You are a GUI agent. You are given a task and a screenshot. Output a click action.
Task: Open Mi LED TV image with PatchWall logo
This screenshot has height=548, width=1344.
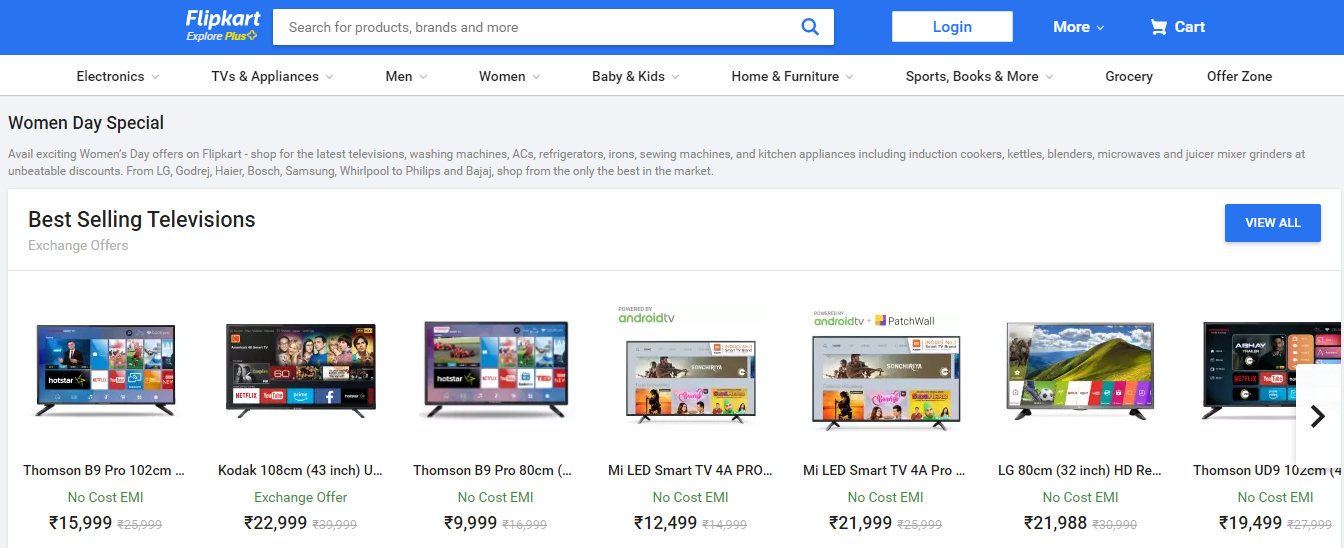(x=886, y=371)
